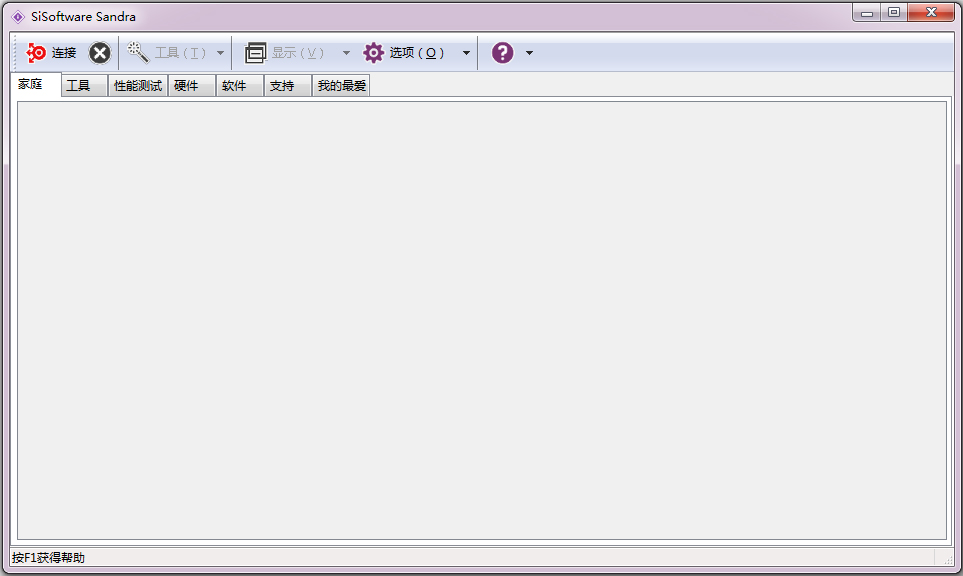This screenshot has width=963, height=576.
Task: Click the 显示(V) toolbar label
Action: pos(298,53)
